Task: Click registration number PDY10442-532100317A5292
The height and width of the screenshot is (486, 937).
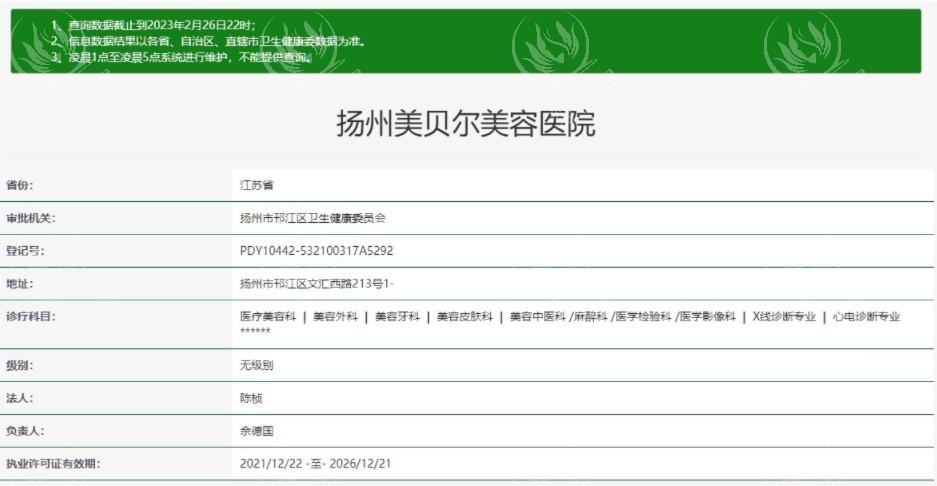Action: [x=317, y=251]
